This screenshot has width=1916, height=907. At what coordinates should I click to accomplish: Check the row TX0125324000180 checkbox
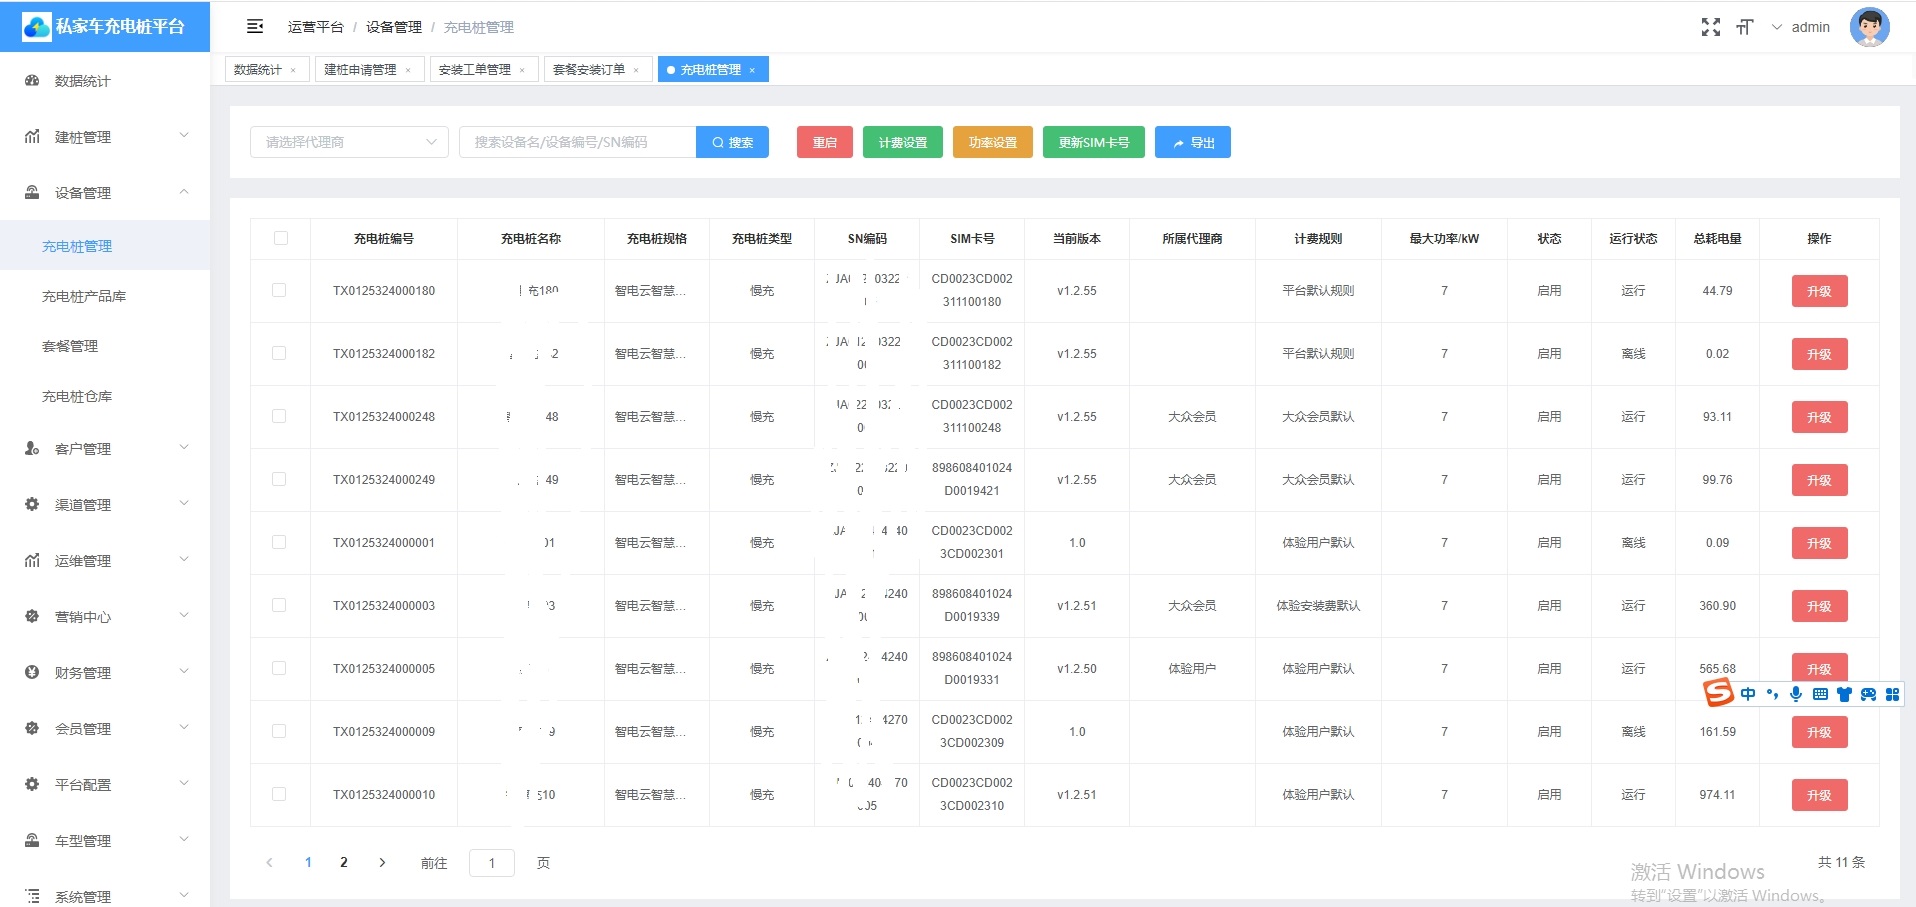[279, 290]
